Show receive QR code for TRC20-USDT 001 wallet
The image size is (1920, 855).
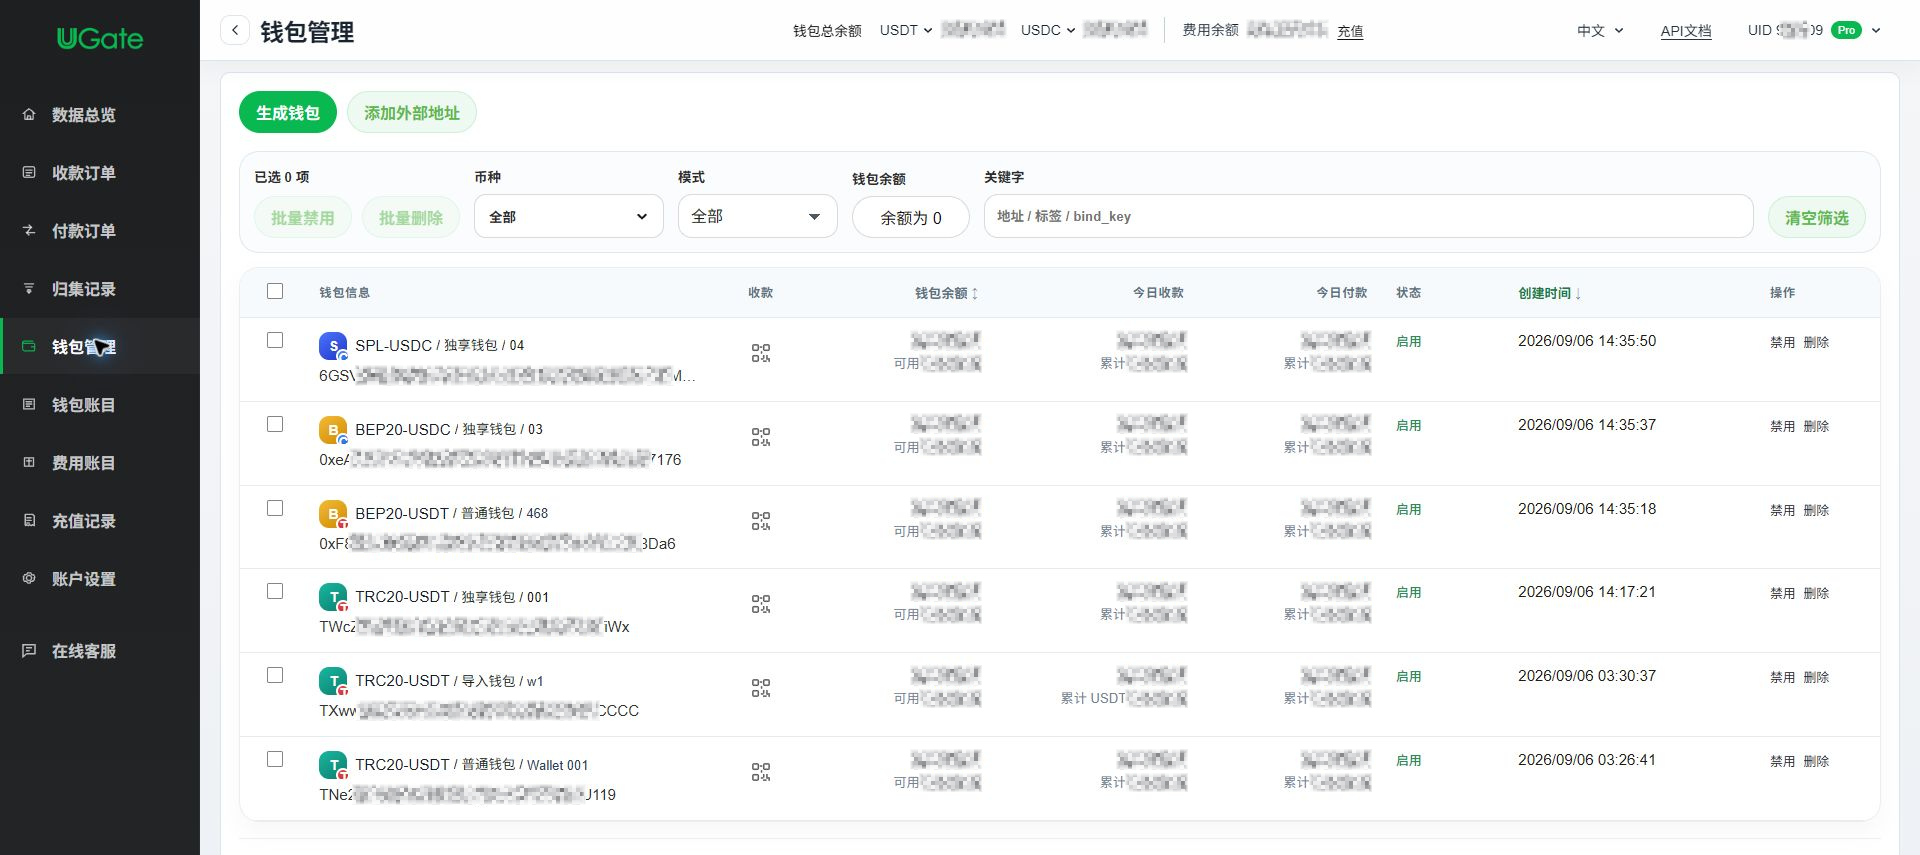coord(761,604)
